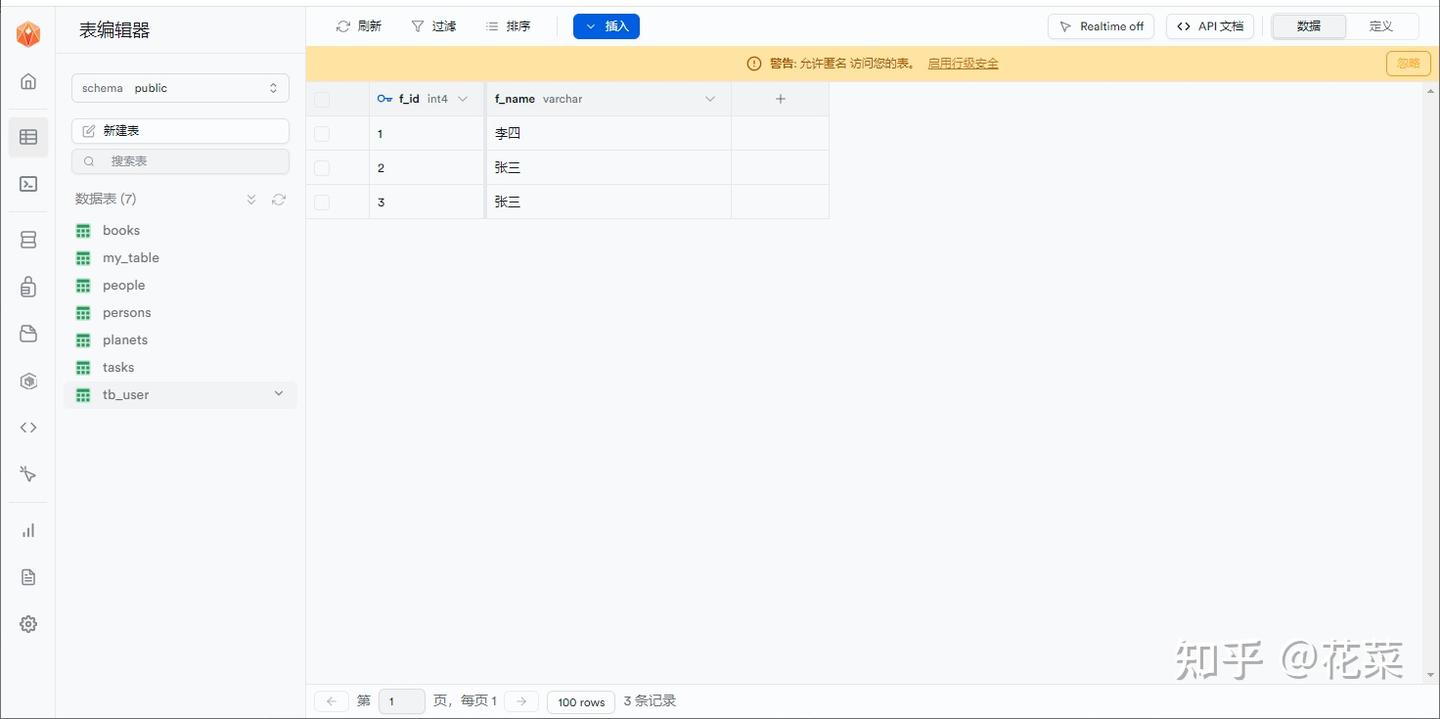Click the 启用行级安全 link in the warning banner
Screen dimensions: 1440x719
pyautogui.click(x=962, y=62)
